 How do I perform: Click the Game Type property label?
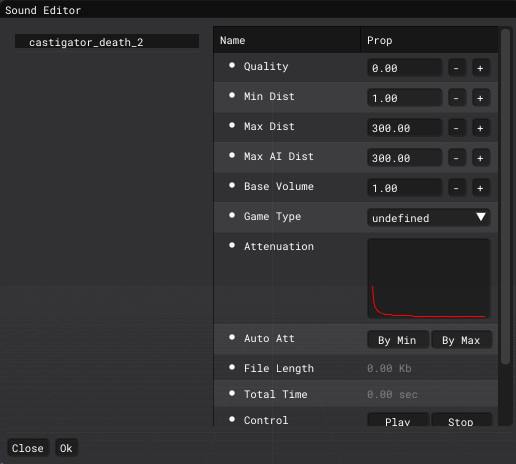(x=272, y=216)
